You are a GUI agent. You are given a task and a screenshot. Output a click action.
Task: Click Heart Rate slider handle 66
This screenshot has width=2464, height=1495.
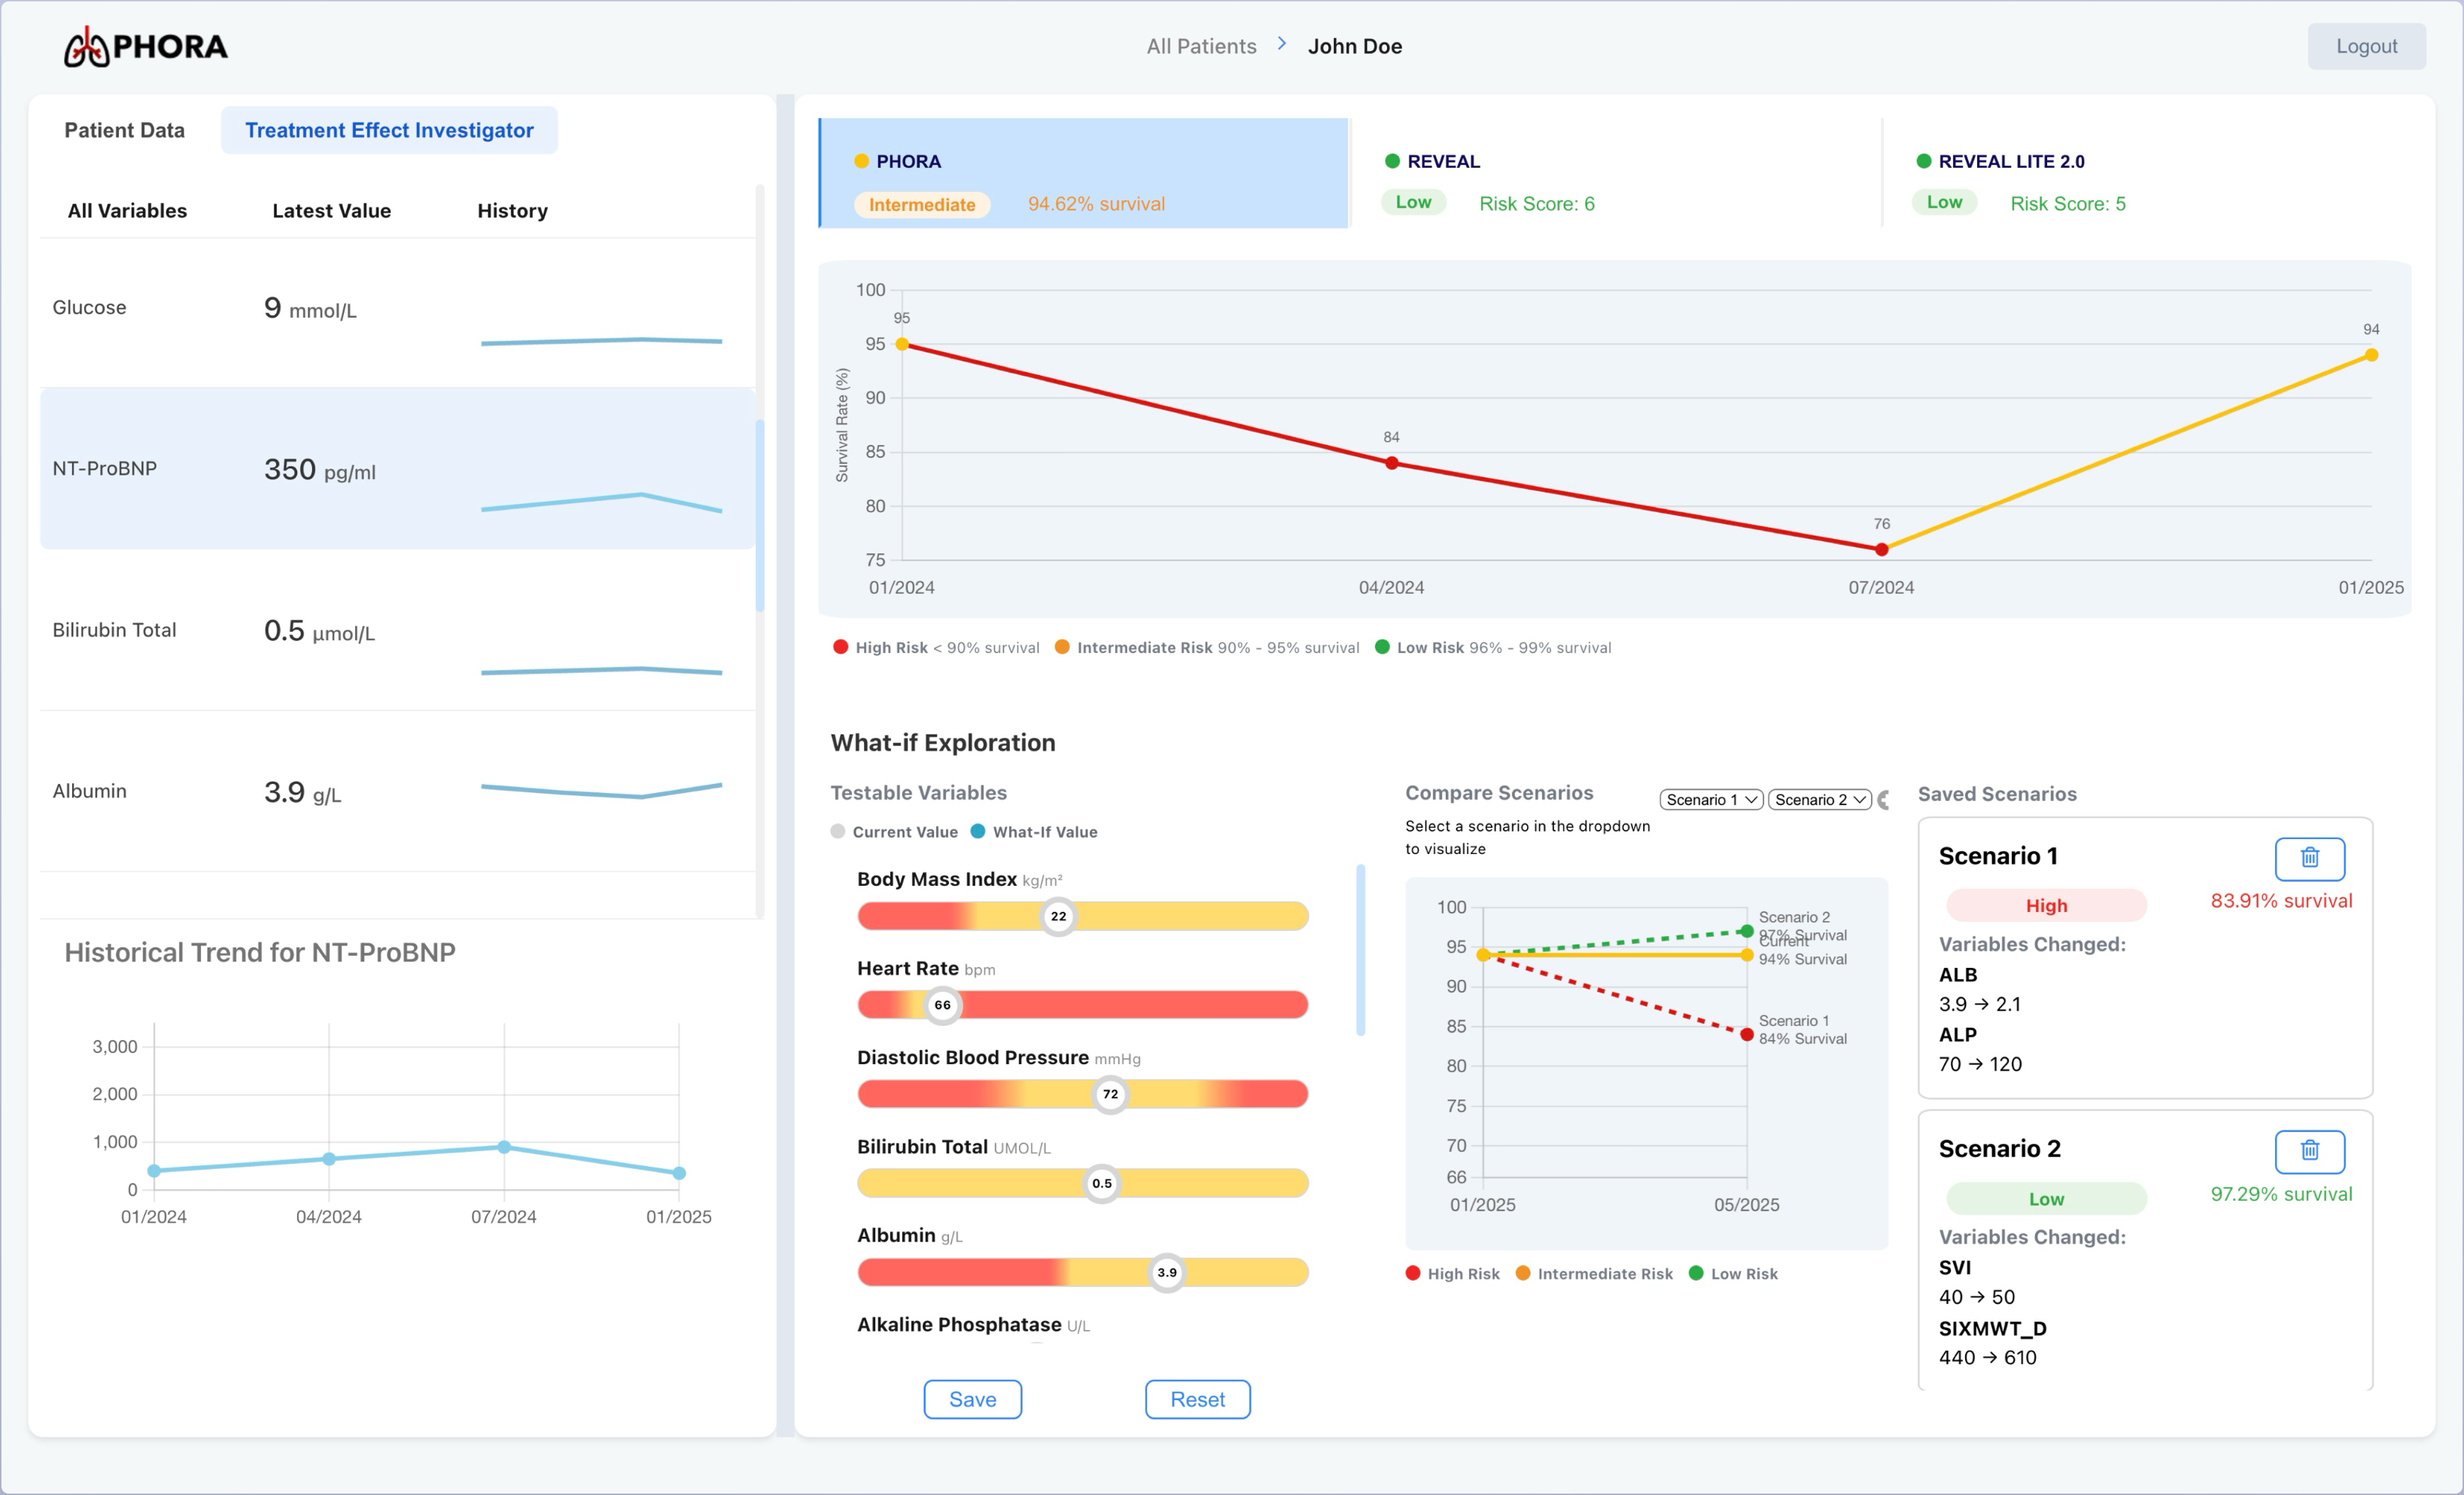(942, 1005)
